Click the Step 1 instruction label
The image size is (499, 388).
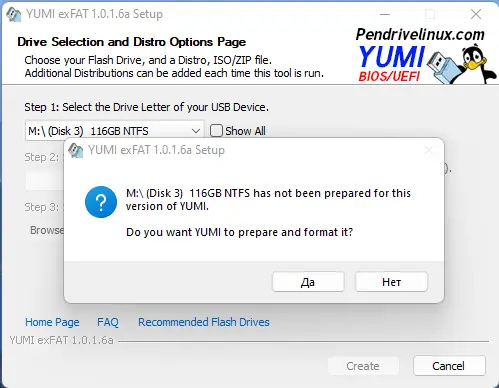coord(146,107)
